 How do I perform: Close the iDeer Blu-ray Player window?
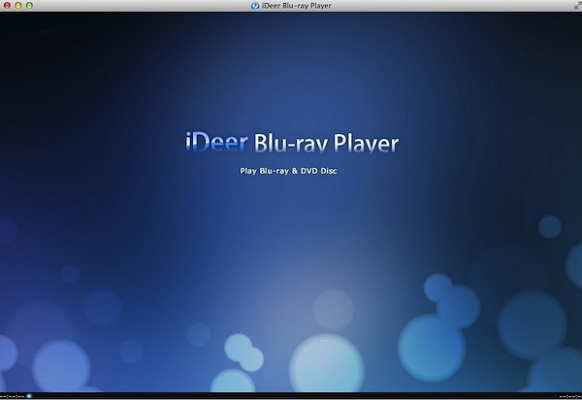click(x=7, y=6)
